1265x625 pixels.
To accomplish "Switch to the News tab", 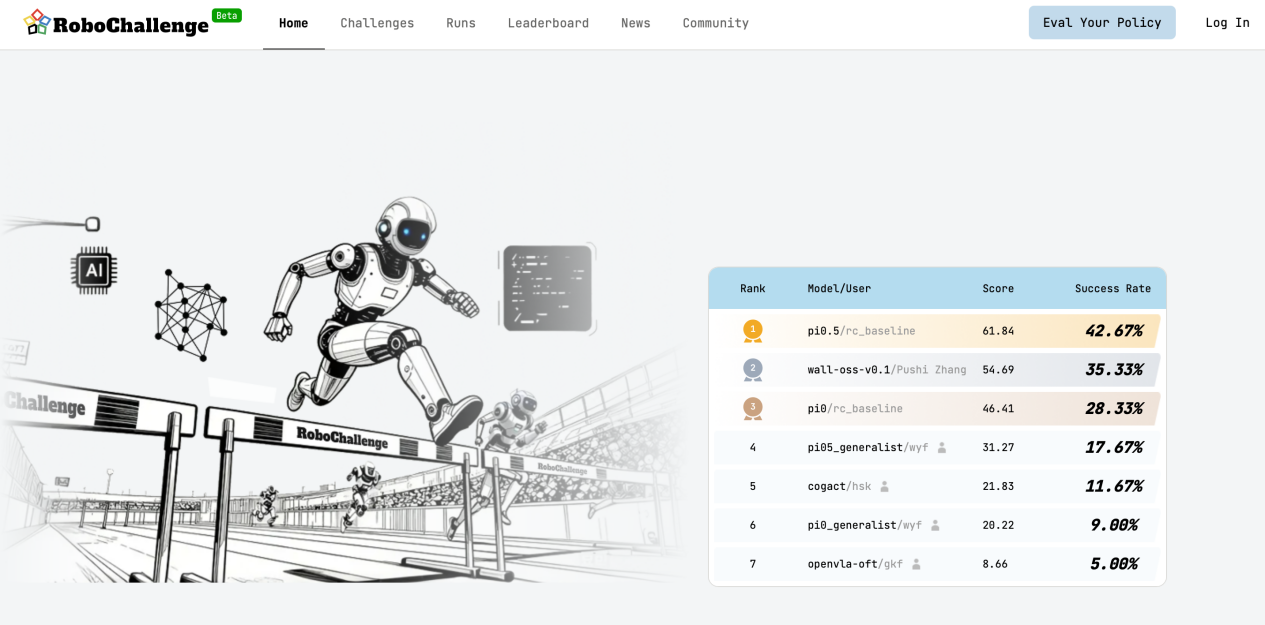I will pos(635,23).
